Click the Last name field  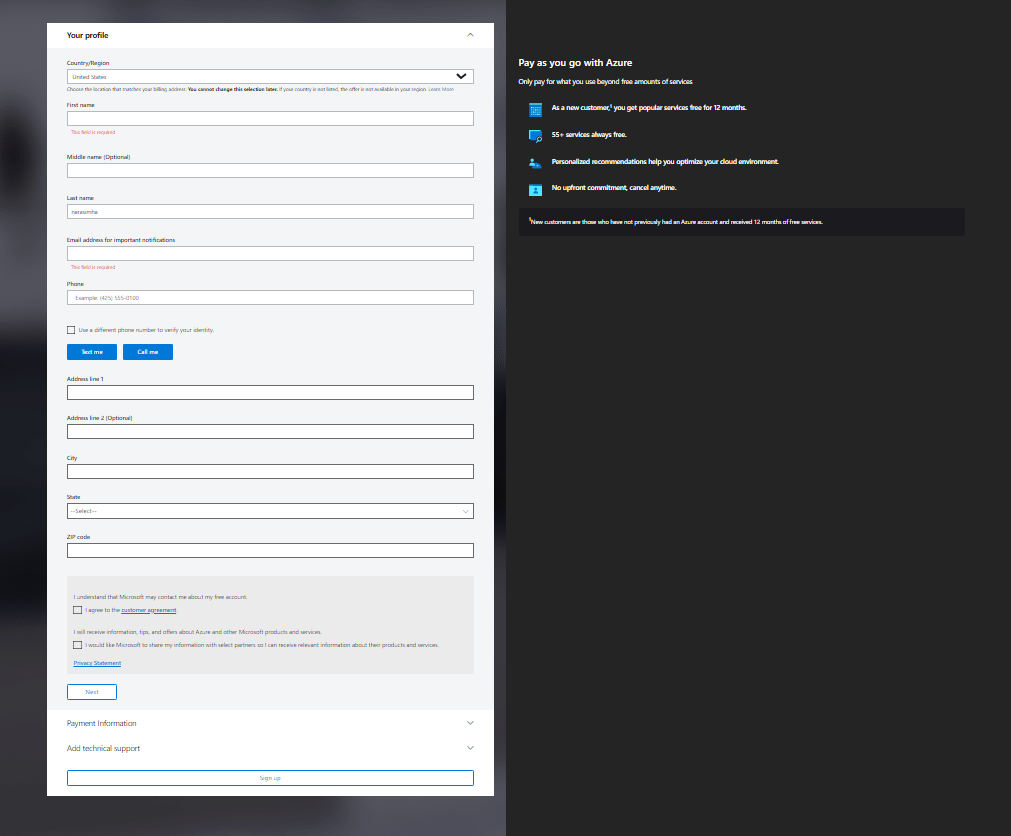pos(270,211)
